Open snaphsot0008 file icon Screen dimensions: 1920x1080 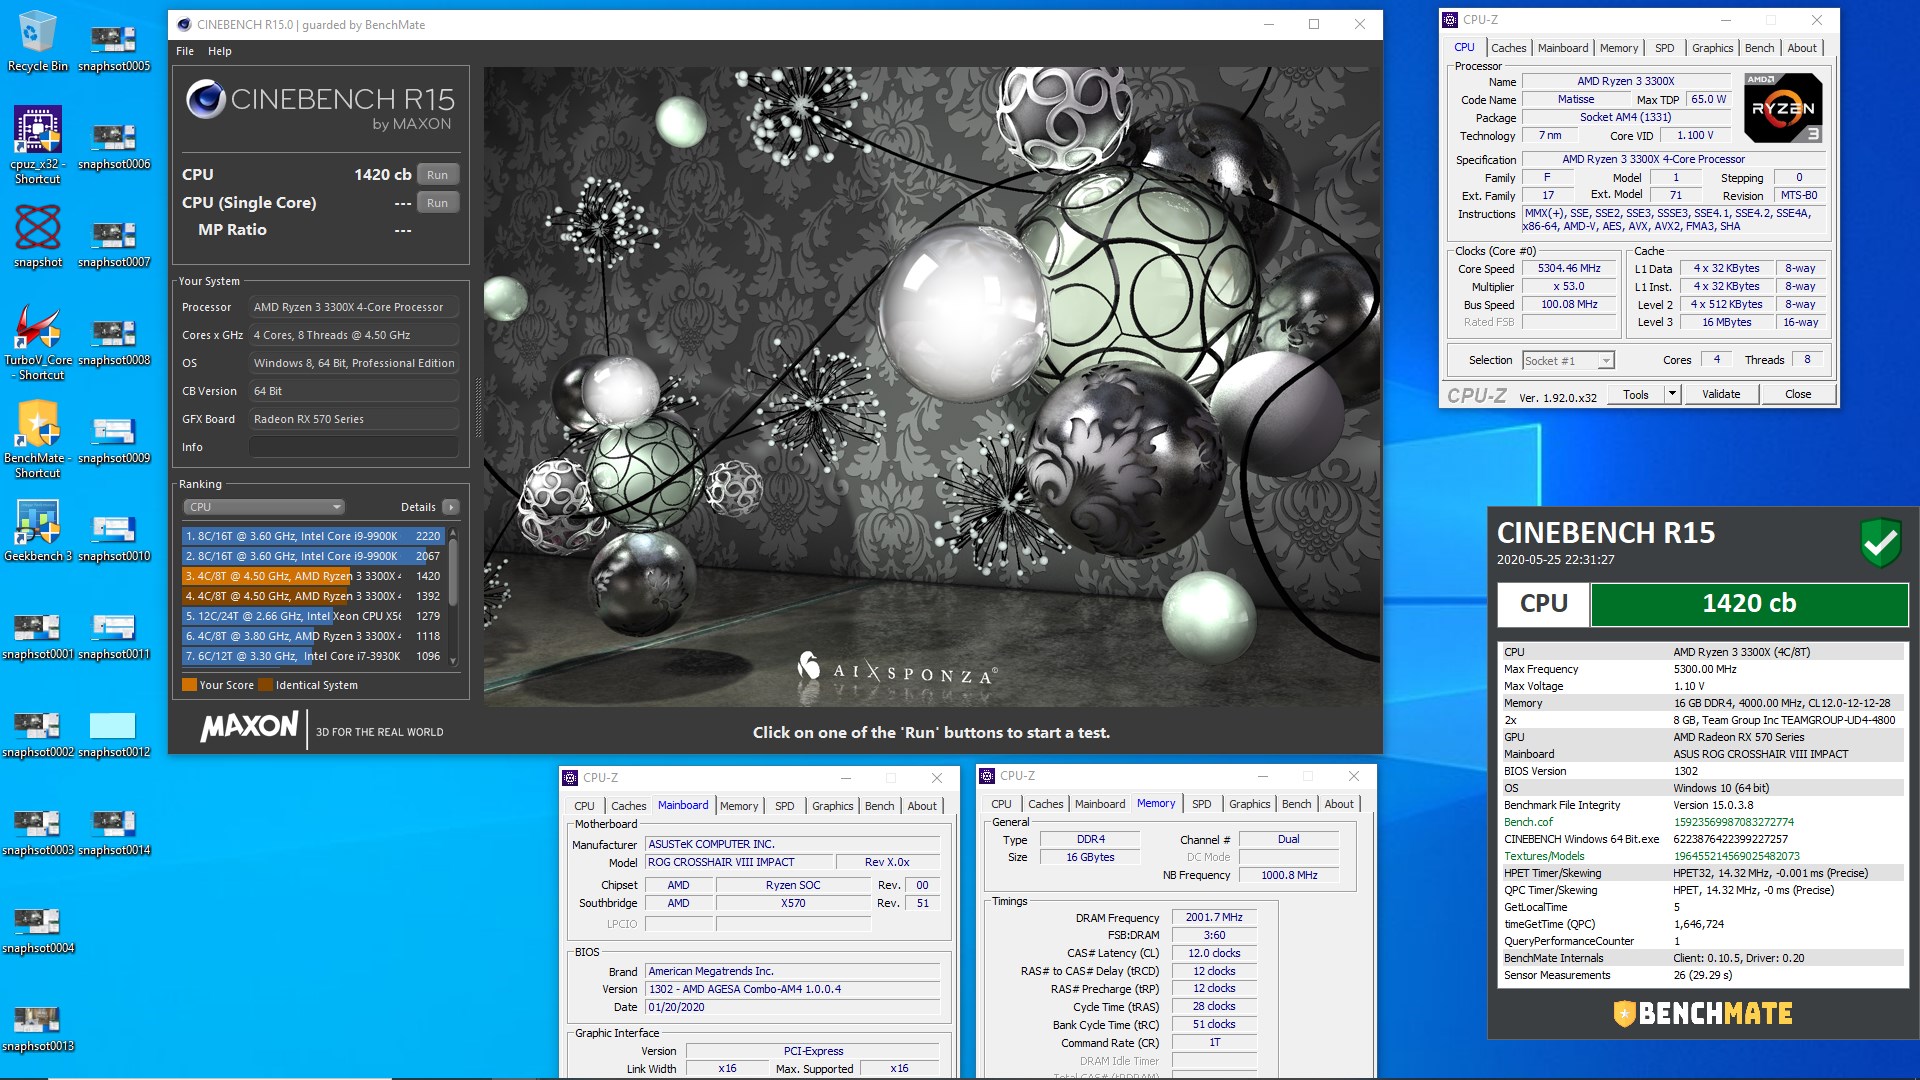(x=114, y=342)
